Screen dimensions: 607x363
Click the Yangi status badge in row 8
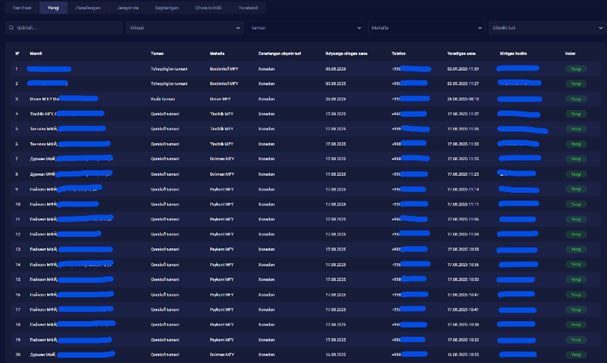[576, 174]
